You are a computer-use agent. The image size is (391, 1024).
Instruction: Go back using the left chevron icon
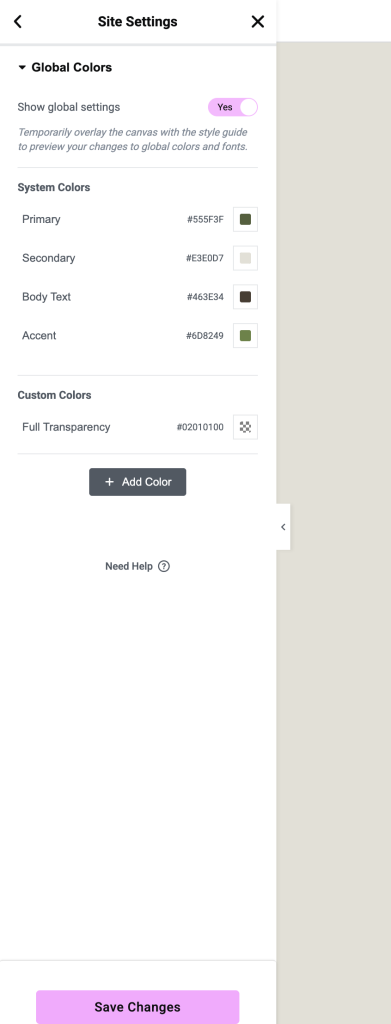(18, 22)
